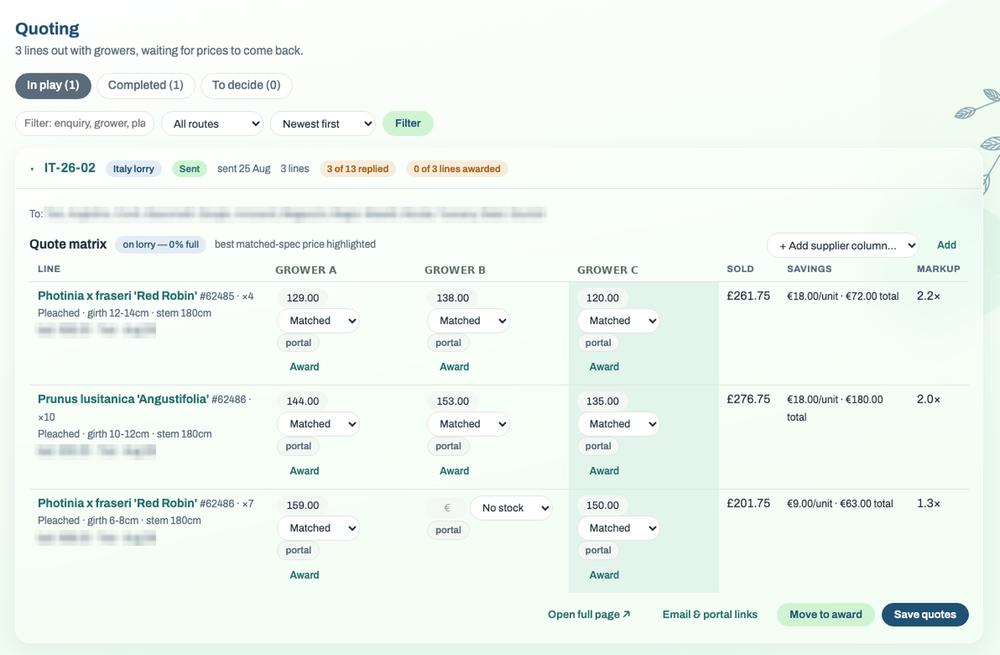Click the 3 of 13 replied badge

pyautogui.click(x=358, y=169)
